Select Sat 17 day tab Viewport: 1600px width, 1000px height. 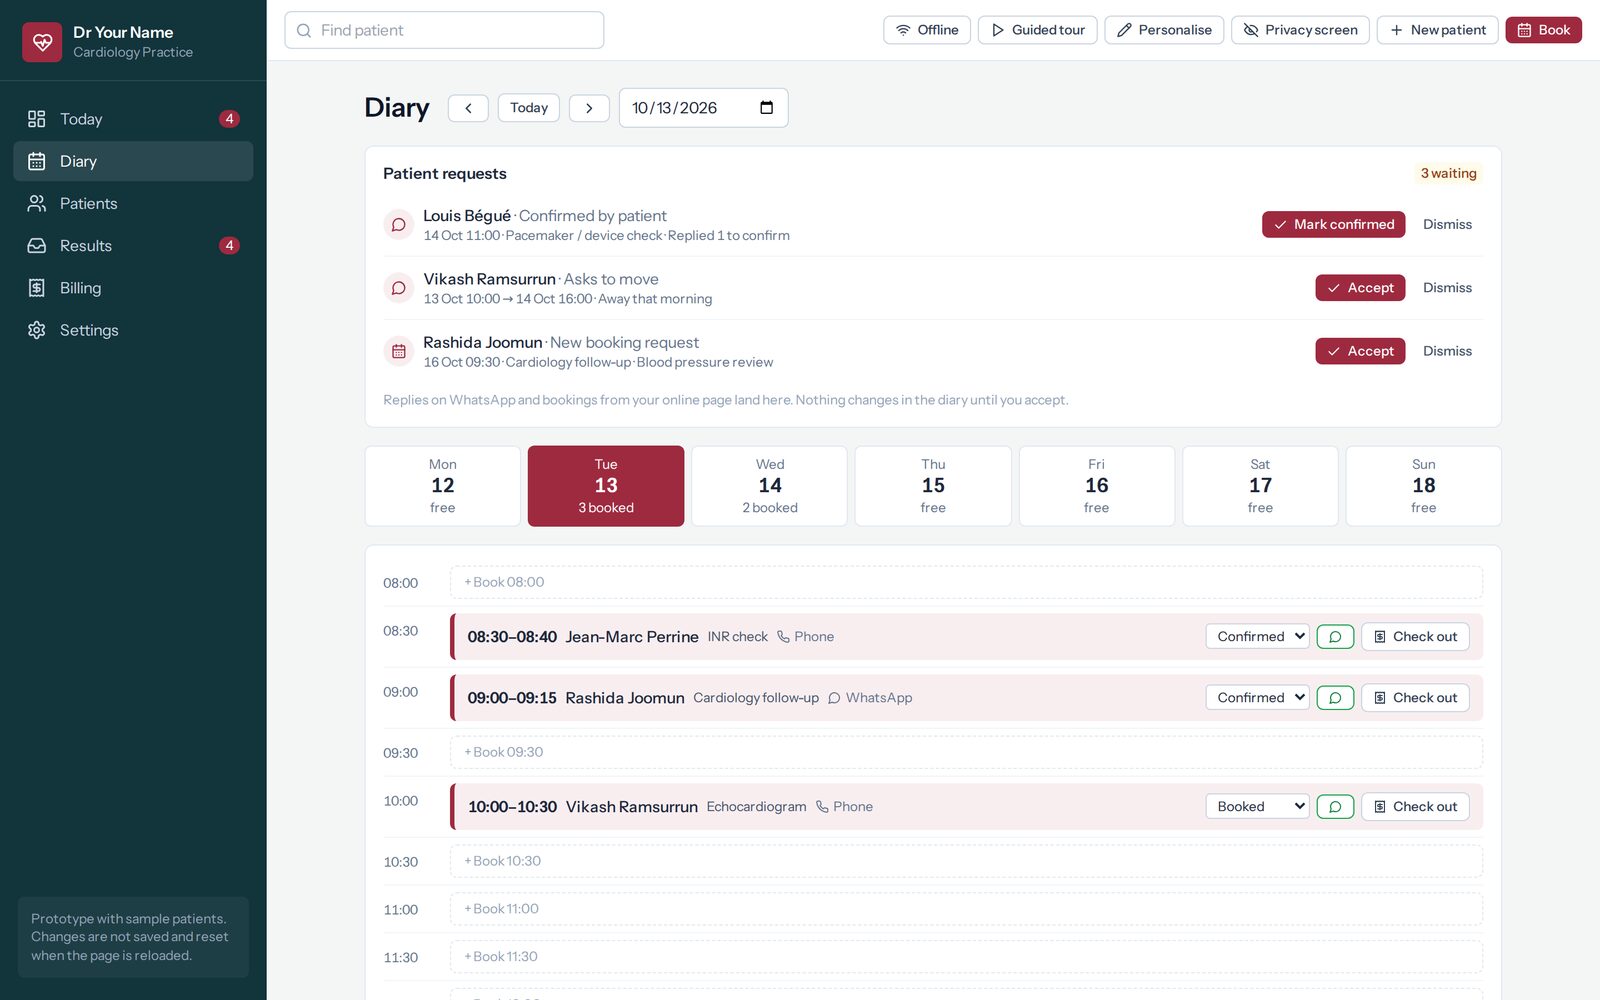[1260, 486]
